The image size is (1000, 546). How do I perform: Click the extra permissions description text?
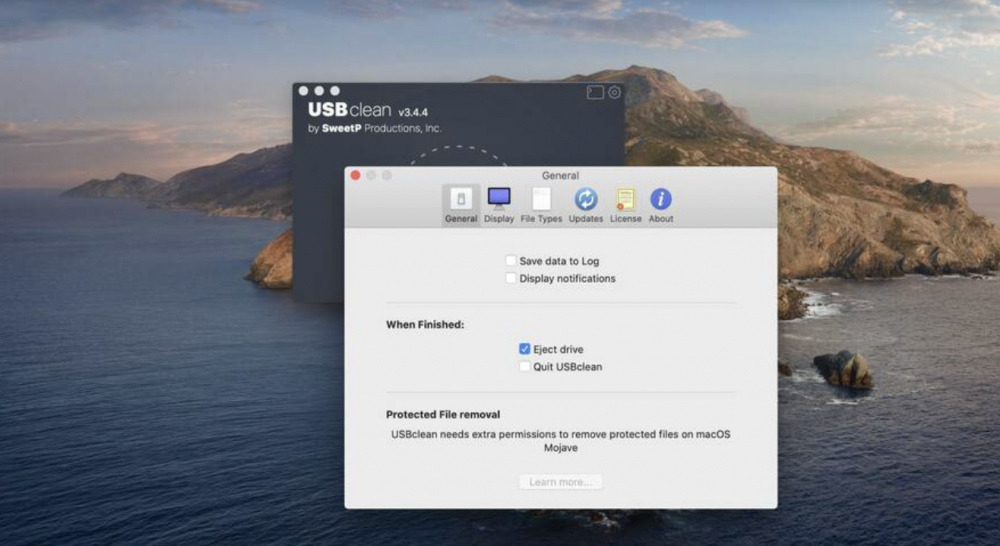click(x=561, y=441)
